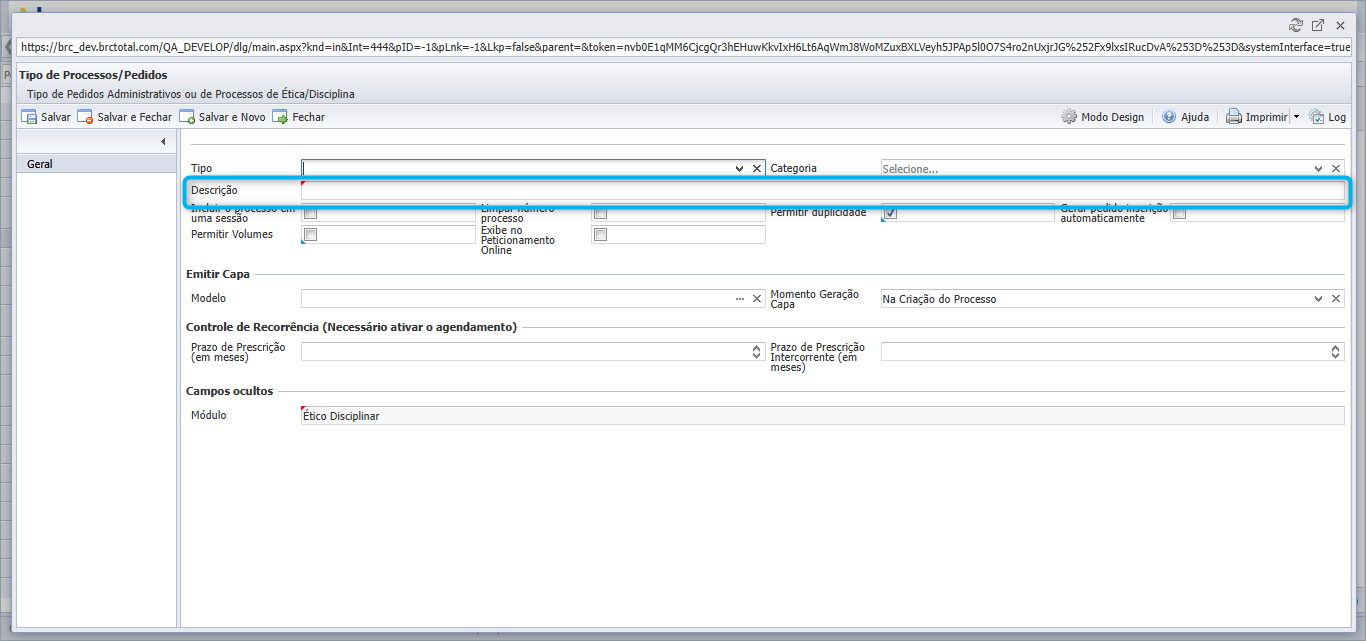Select the Geral tab
The image size is (1366, 641).
pyautogui.click(x=97, y=164)
